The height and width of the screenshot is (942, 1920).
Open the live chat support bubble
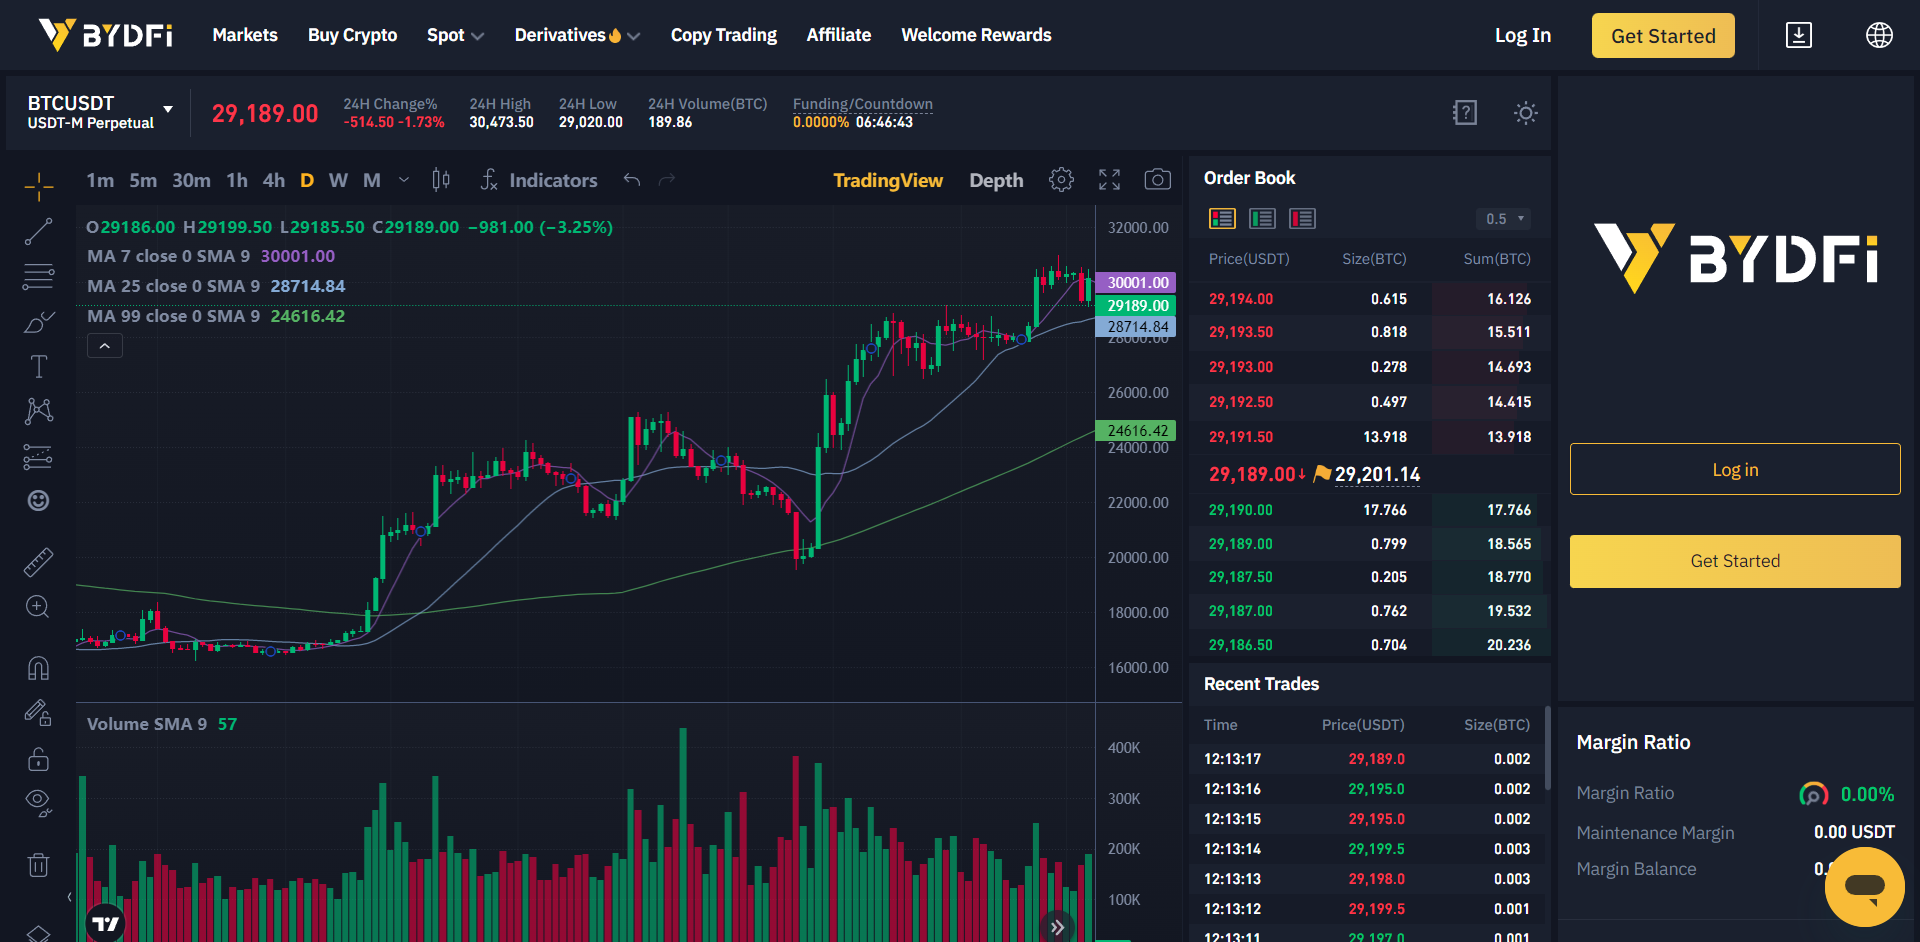pyautogui.click(x=1865, y=887)
